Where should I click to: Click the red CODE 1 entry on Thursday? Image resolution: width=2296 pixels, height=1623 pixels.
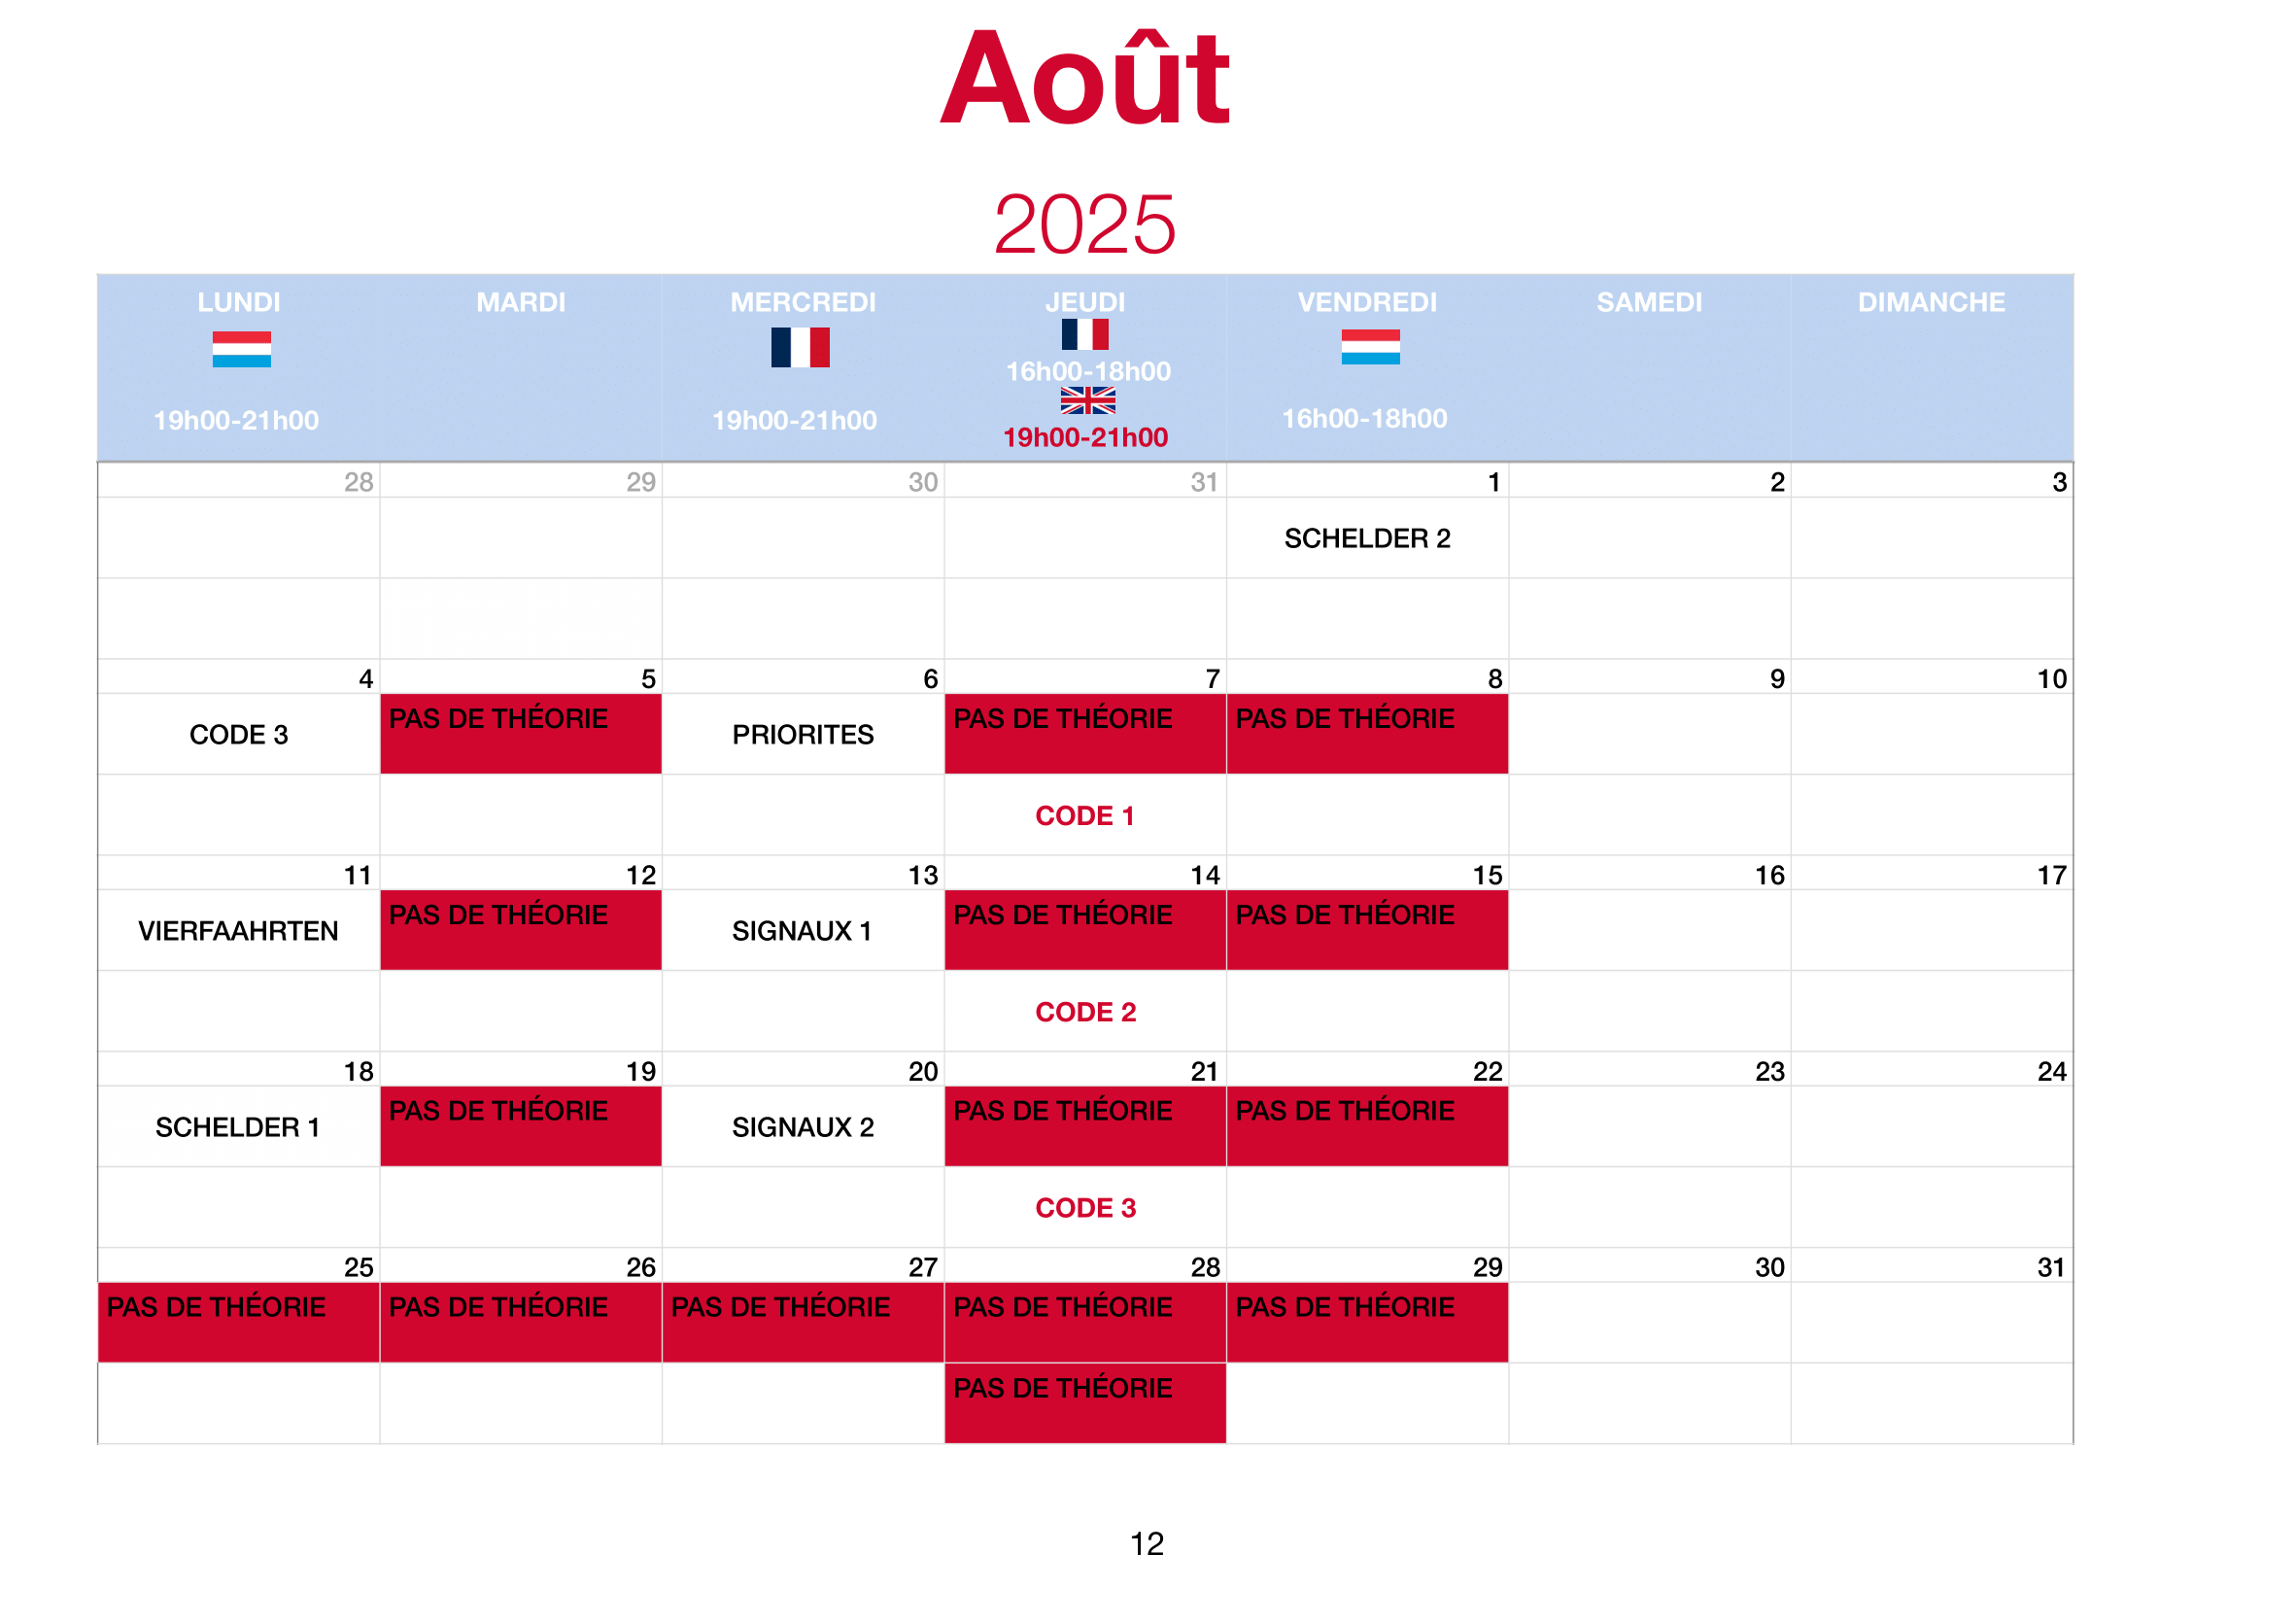pyautogui.click(x=1085, y=815)
